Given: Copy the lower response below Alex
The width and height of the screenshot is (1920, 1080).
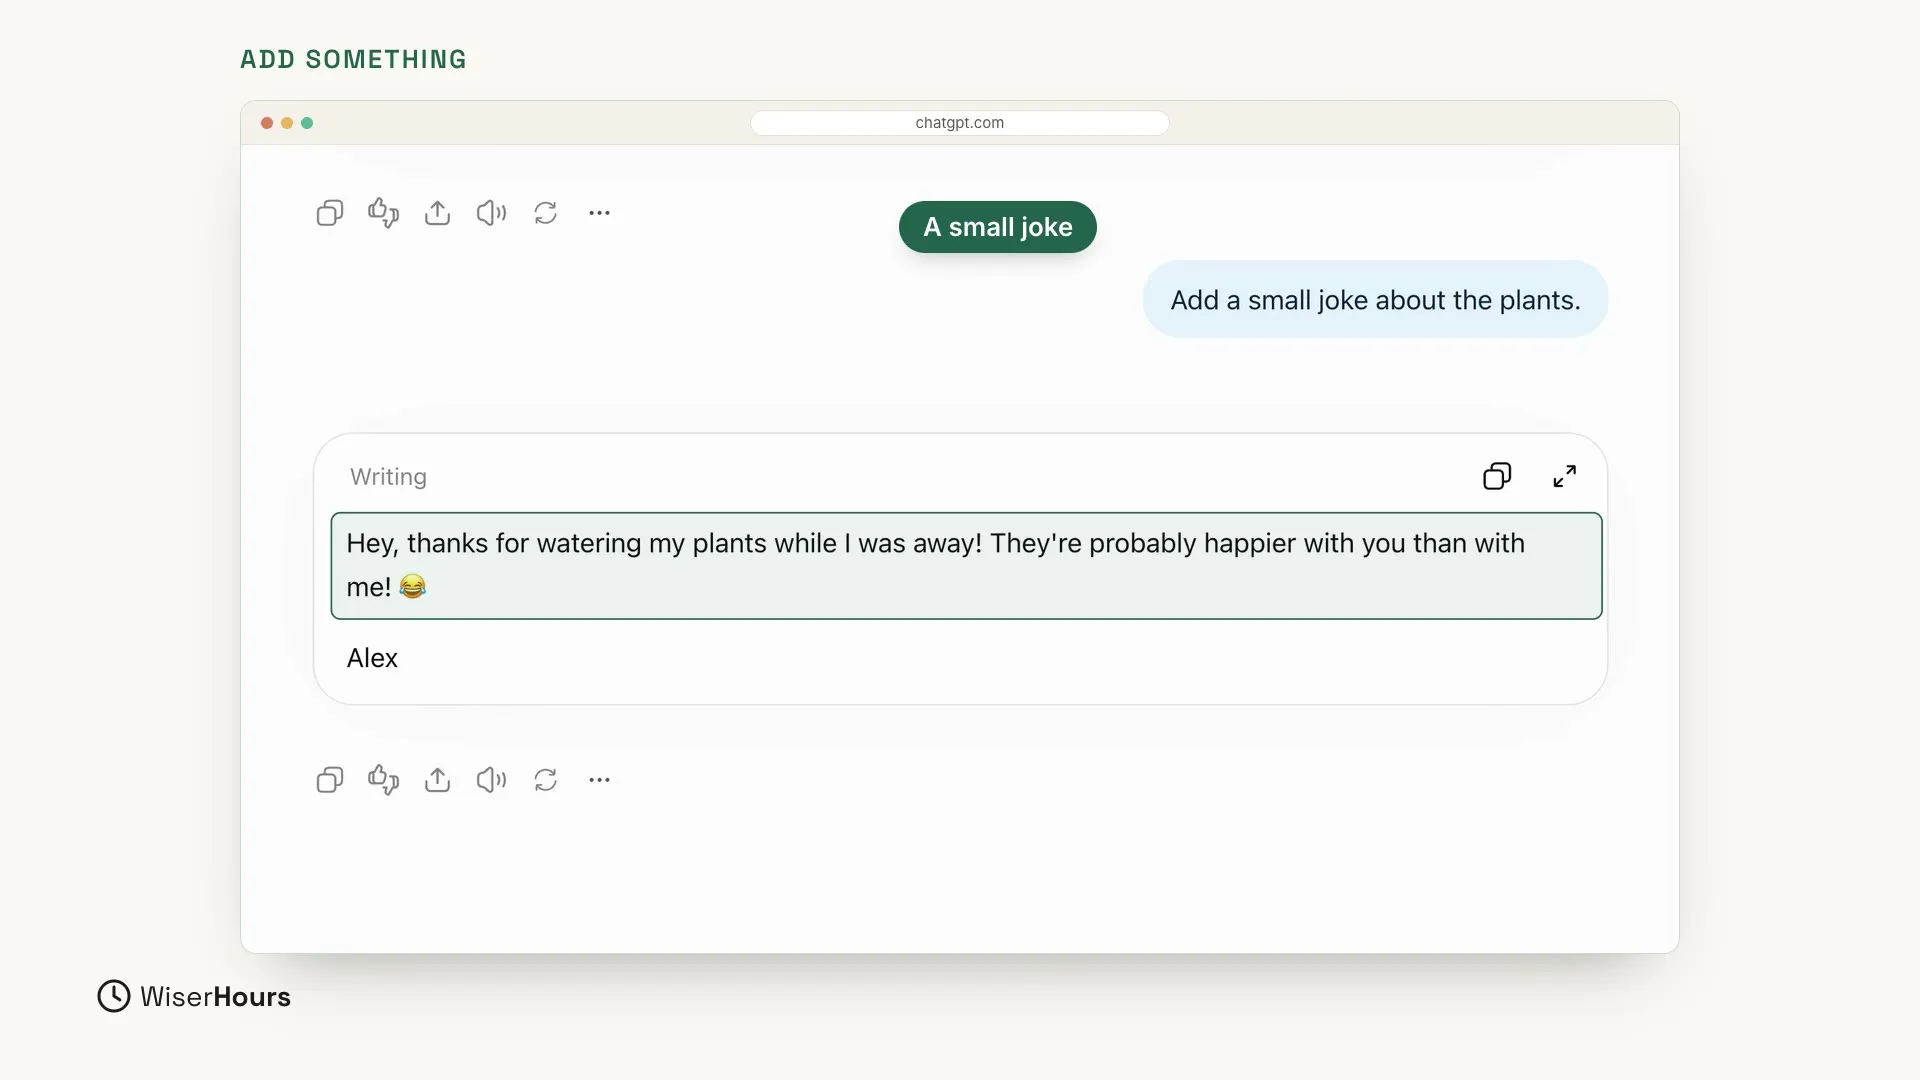Looking at the screenshot, I should [330, 780].
